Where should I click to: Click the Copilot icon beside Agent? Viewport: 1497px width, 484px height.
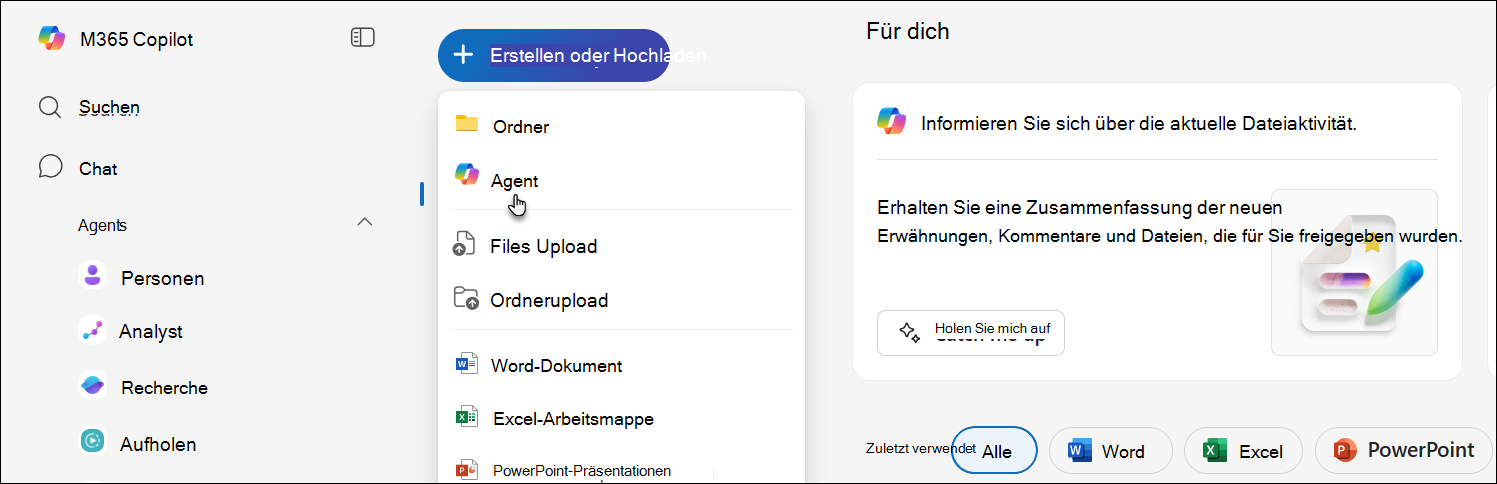tap(466, 174)
